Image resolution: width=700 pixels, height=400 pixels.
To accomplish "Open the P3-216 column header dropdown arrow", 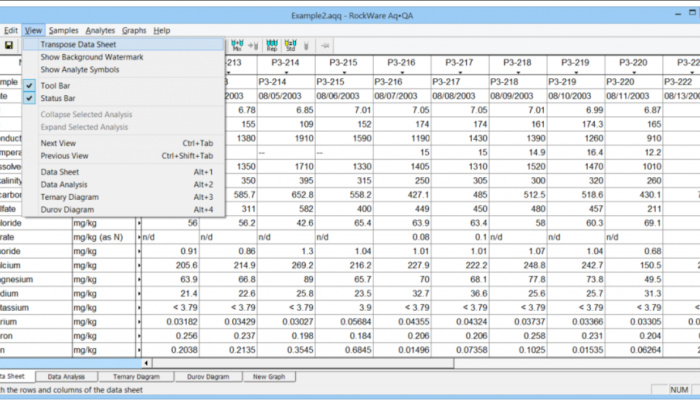I will [x=402, y=72].
